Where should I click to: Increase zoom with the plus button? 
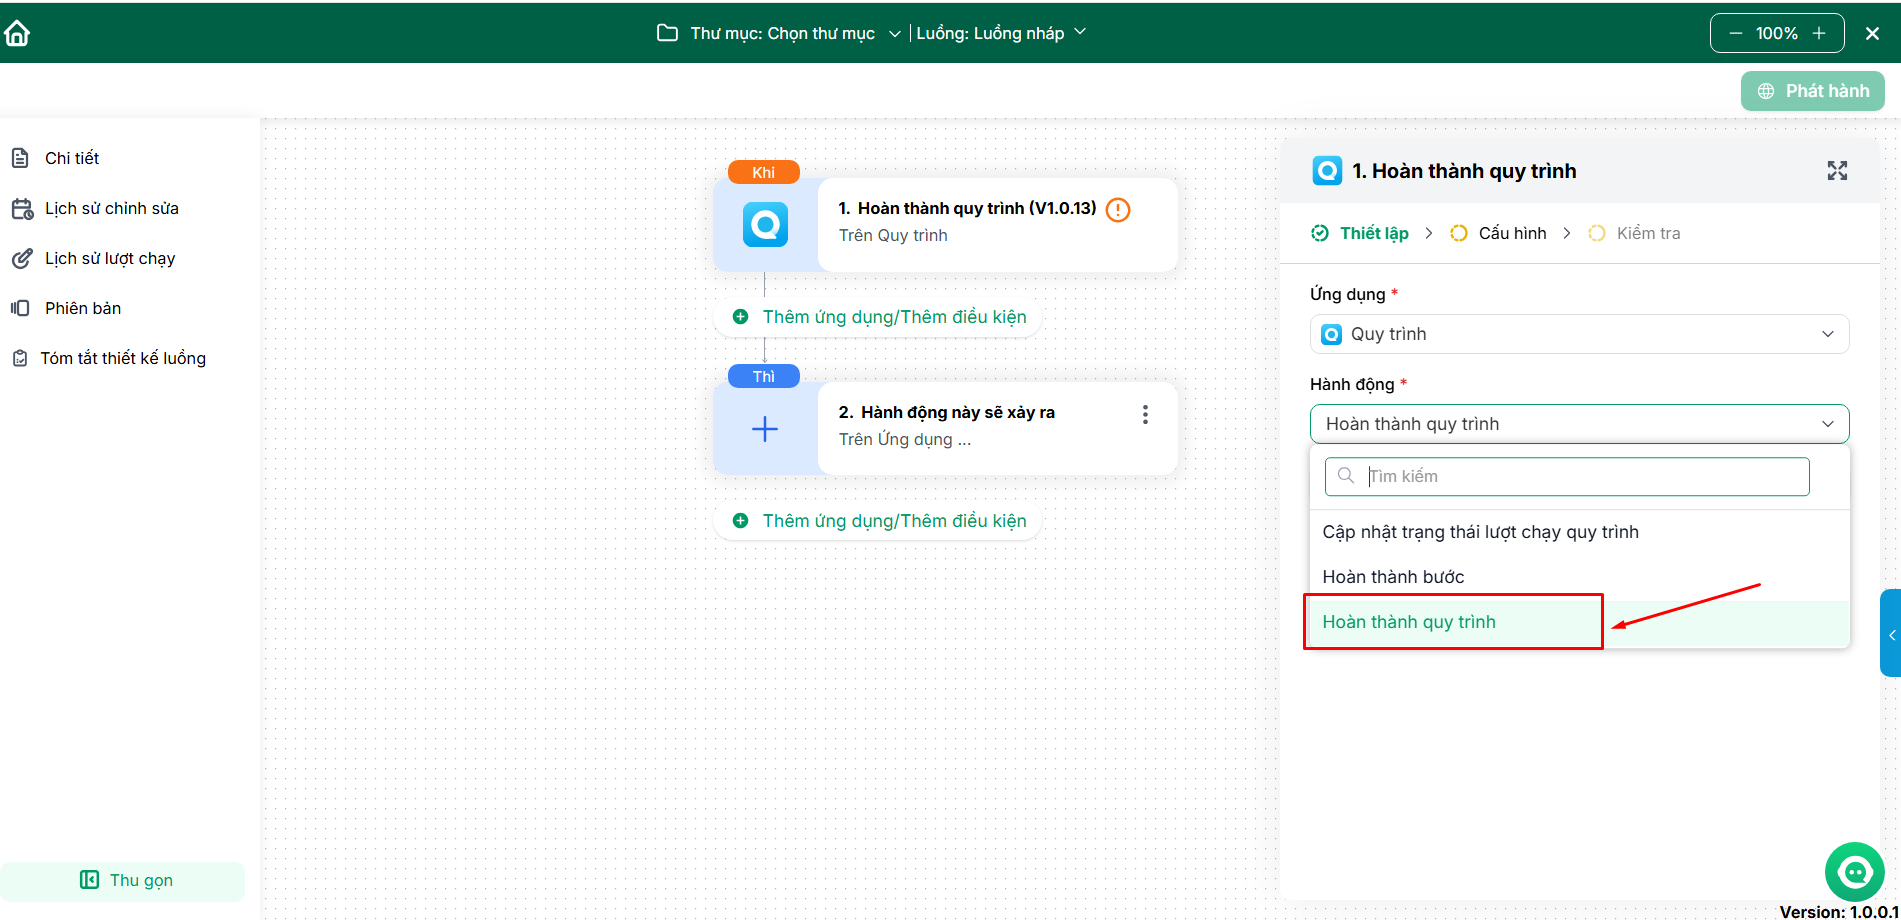pos(1819,33)
